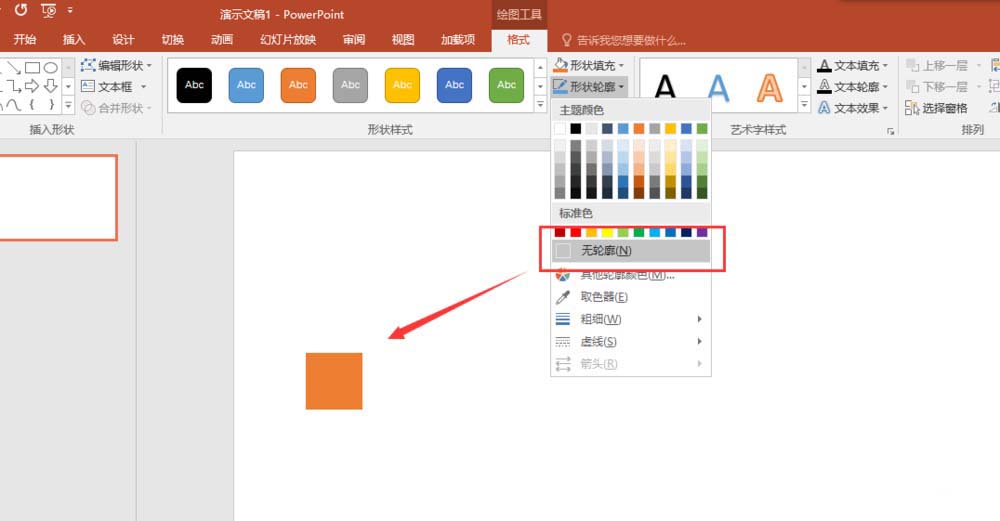The width and height of the screenshot is (1000, 521).
Task: Open 文本轮廓 text outline dropdown
Action: pyautogui.click(x=853, y=86)
